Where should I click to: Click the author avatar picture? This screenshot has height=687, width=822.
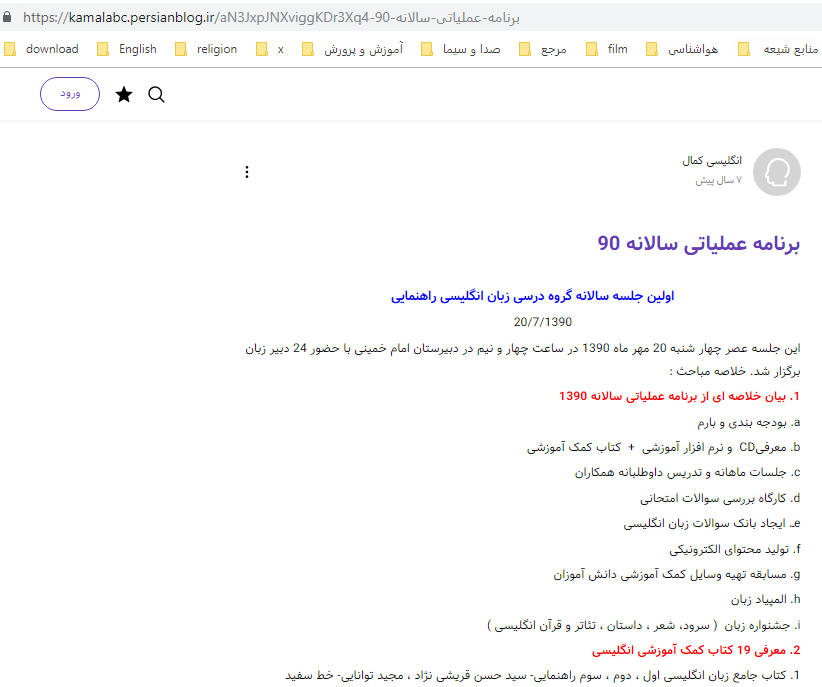tap(776, 171)
